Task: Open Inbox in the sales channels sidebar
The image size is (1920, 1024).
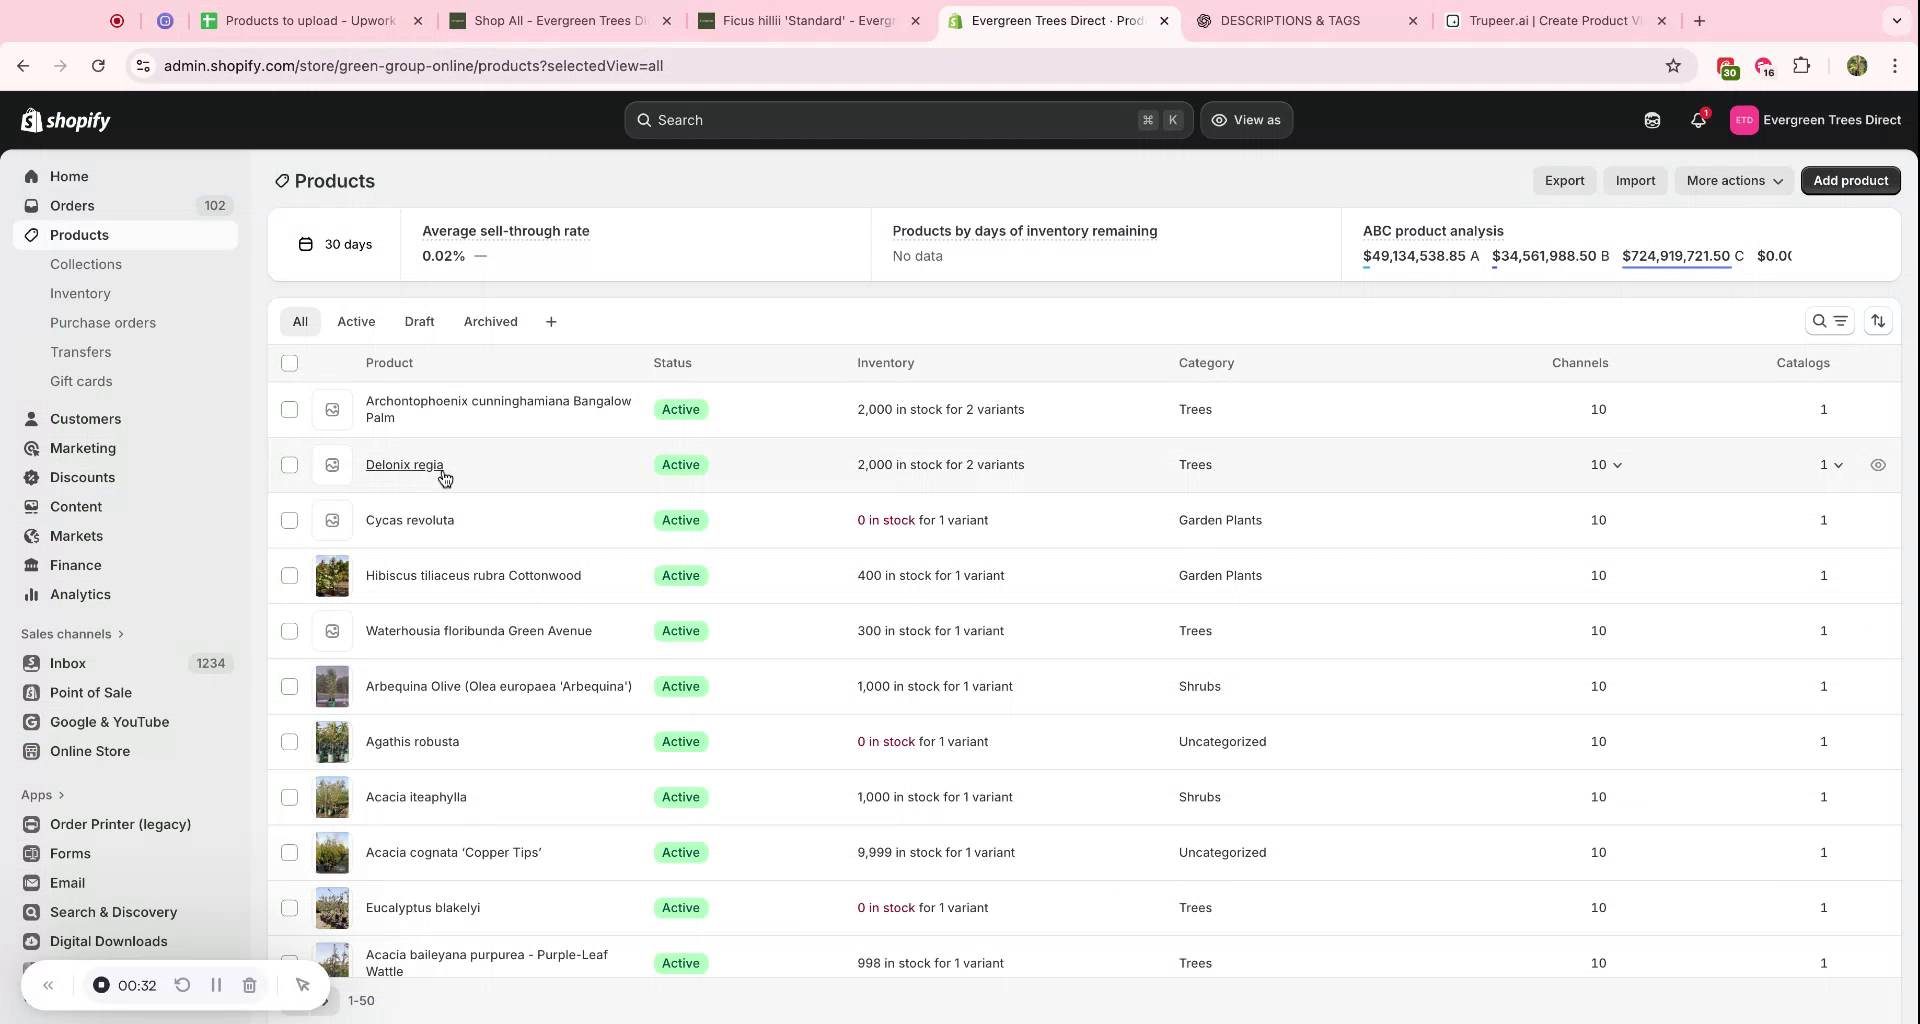Action: pyautogui.click(x=68, y=663)
